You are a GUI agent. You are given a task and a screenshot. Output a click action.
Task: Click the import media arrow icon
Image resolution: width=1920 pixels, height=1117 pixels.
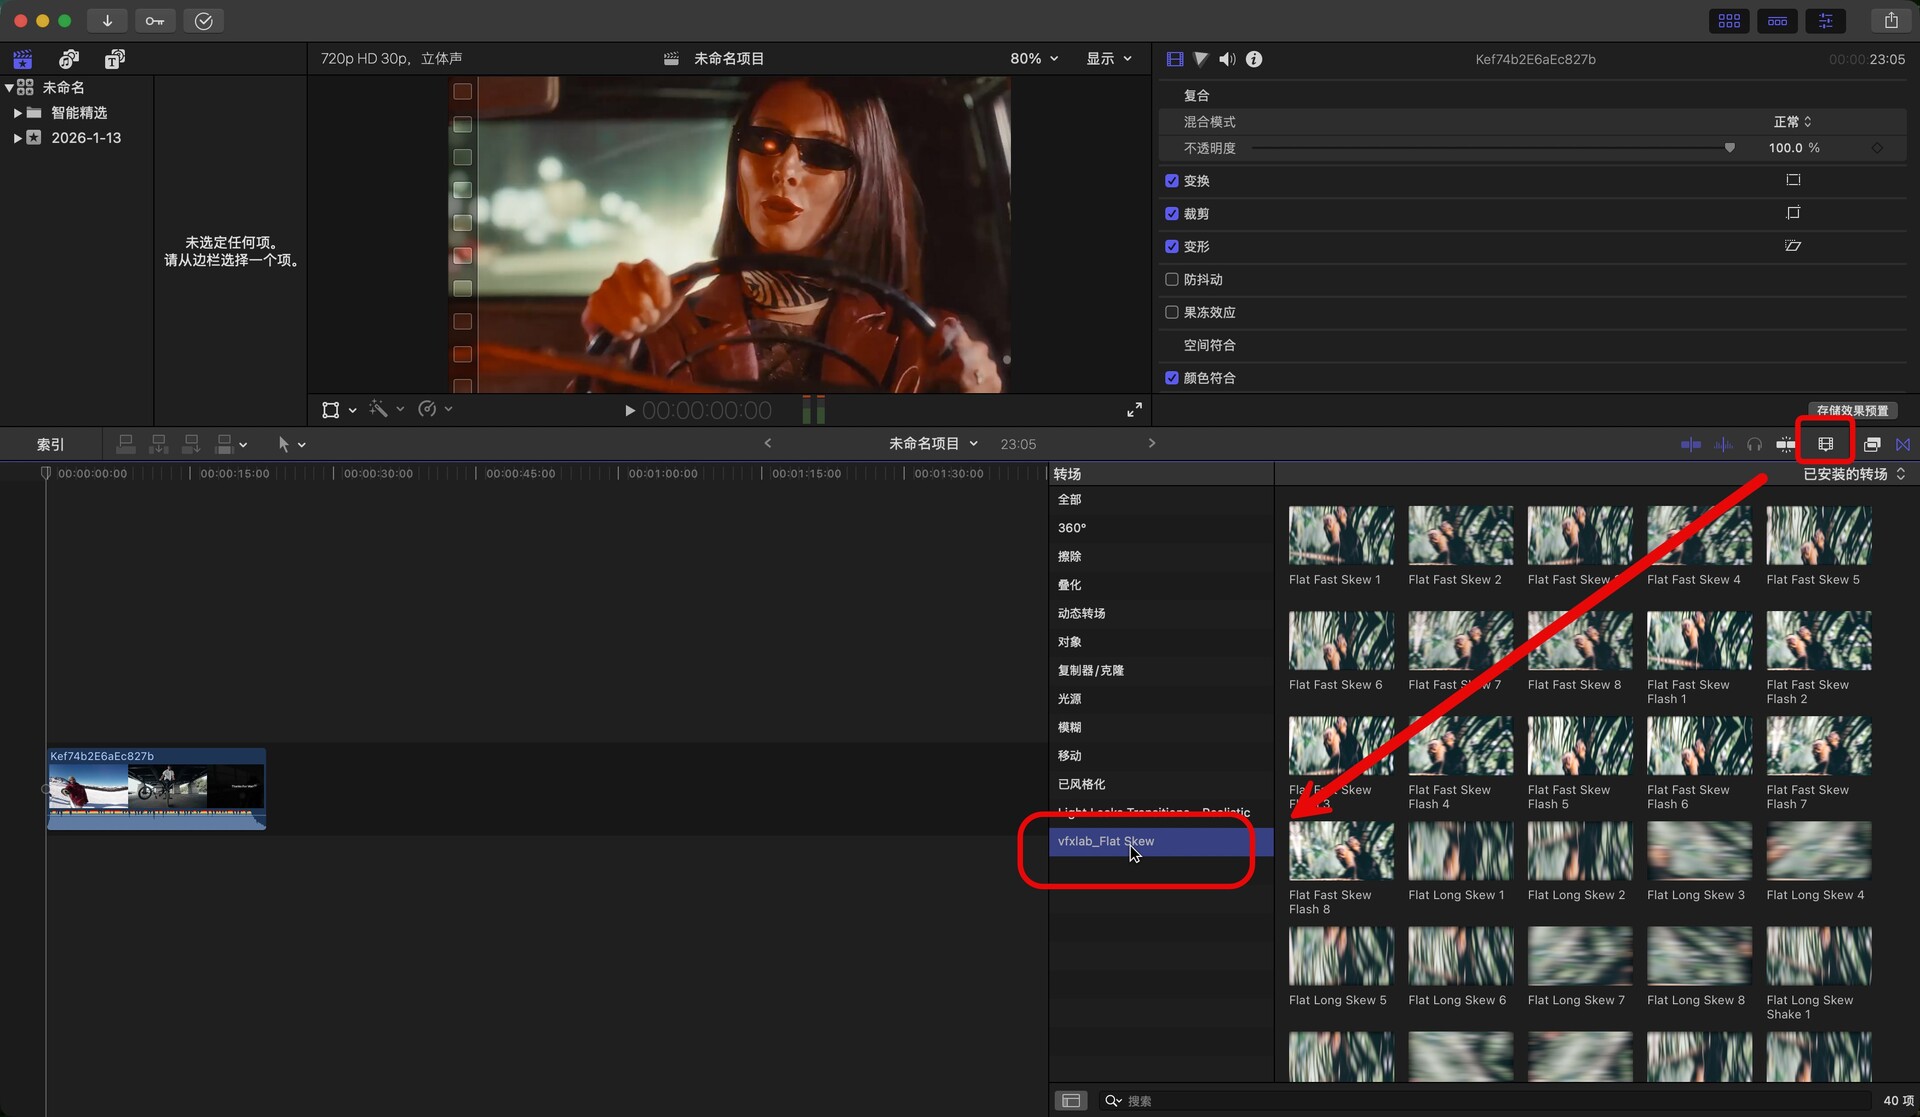(107, 20)
